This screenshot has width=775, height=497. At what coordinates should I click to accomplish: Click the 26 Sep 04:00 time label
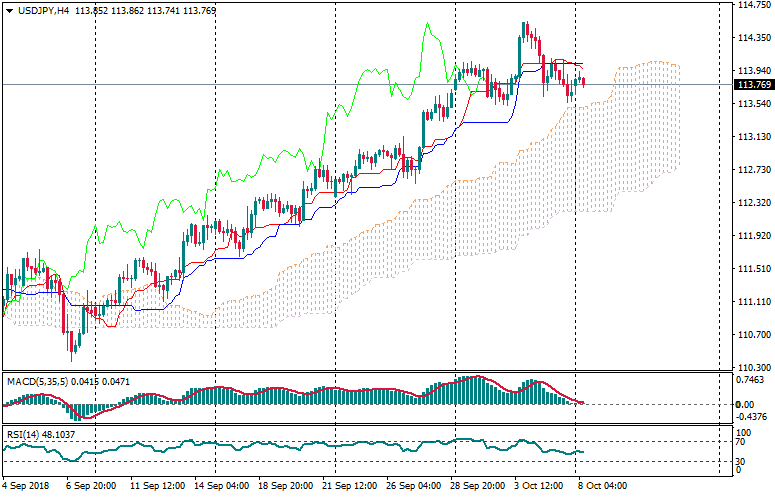click(x=412, y=486)
